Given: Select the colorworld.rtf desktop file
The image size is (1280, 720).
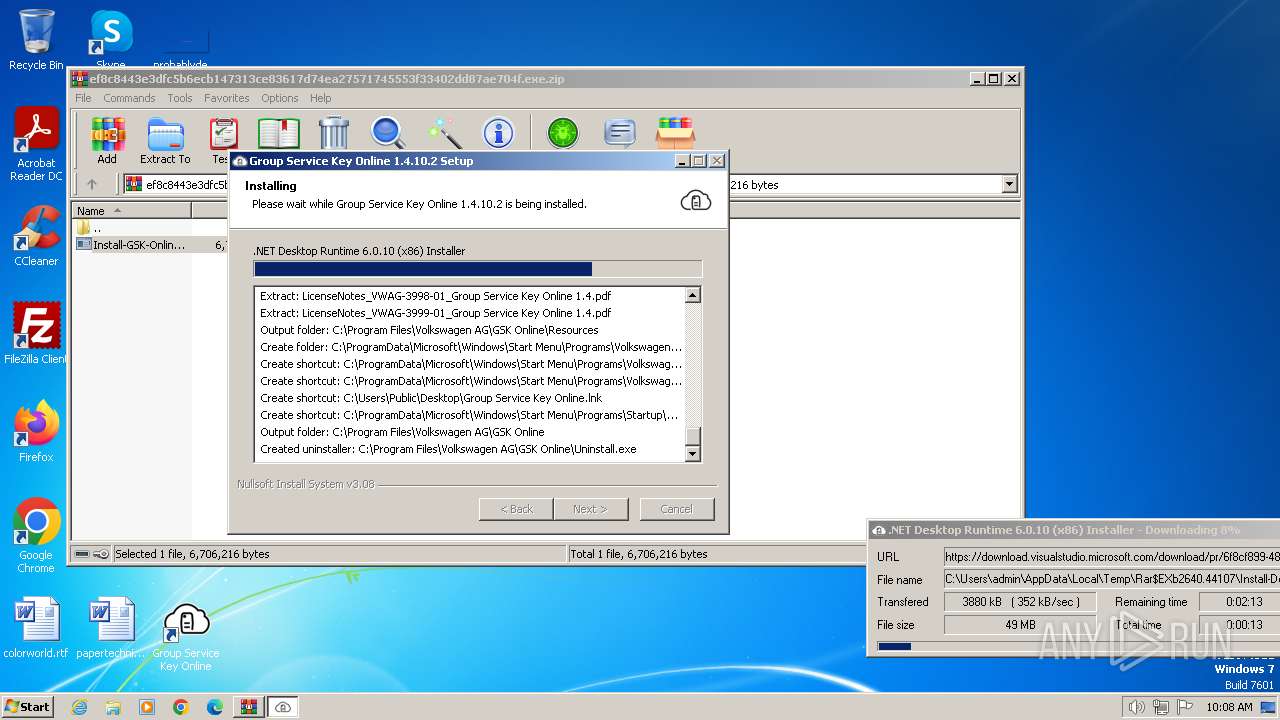Looking at the screenshot, I should click(x=36, y=628).
